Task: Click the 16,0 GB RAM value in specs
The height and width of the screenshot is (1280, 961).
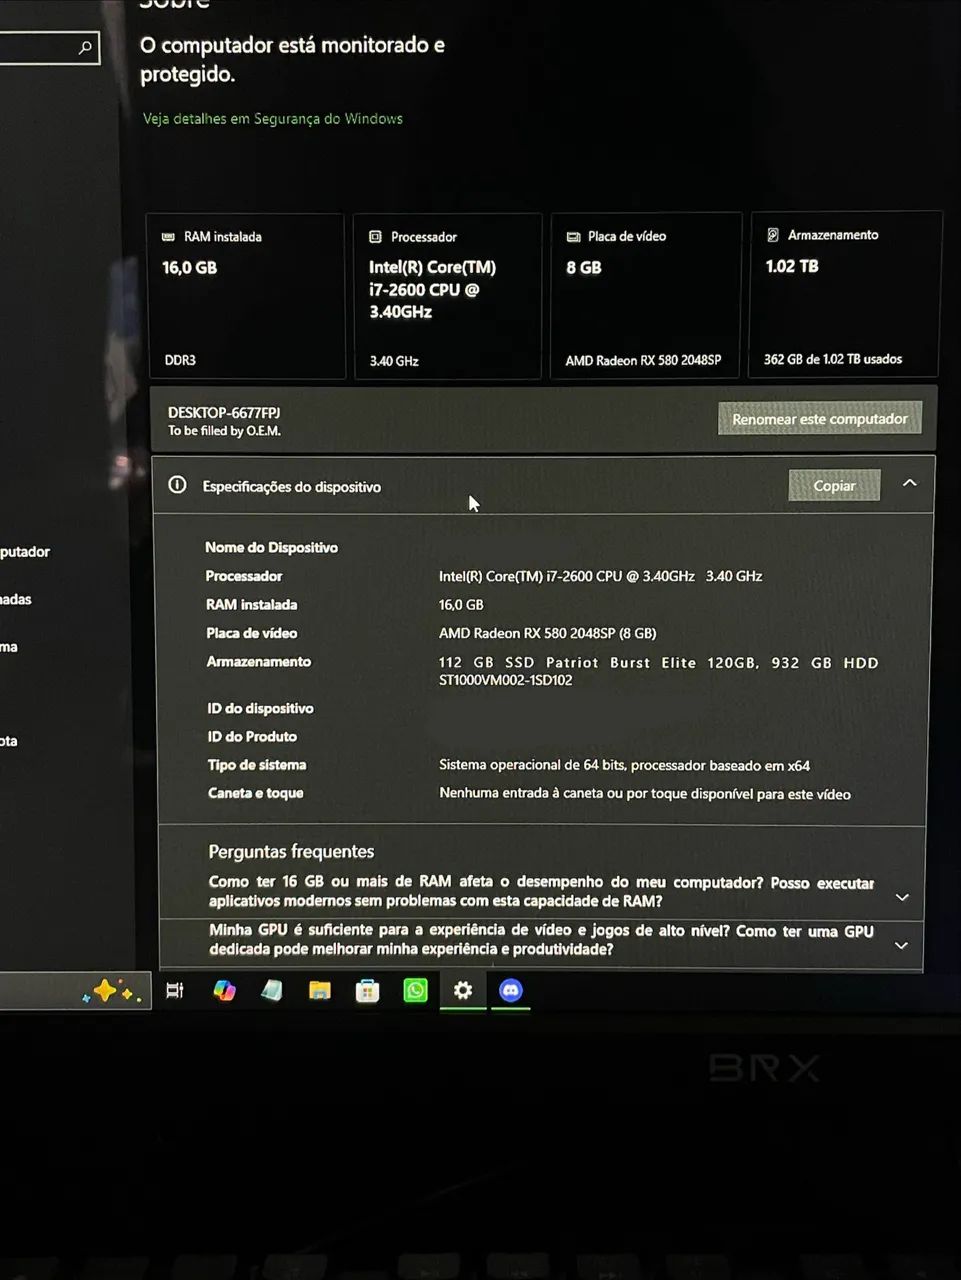Action: click(461, 605)
